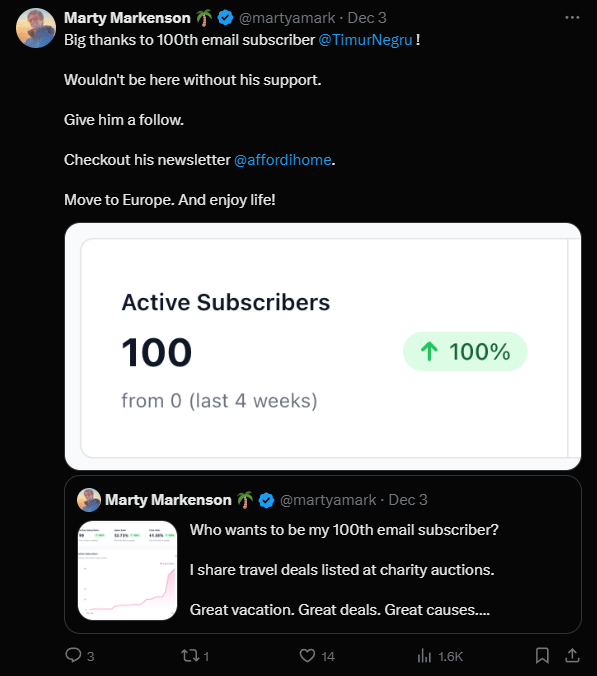Click the Dec 3 timestamp of main tweet
The width and height of the screenshot is (597, 676).
click(x=367, y=18)
